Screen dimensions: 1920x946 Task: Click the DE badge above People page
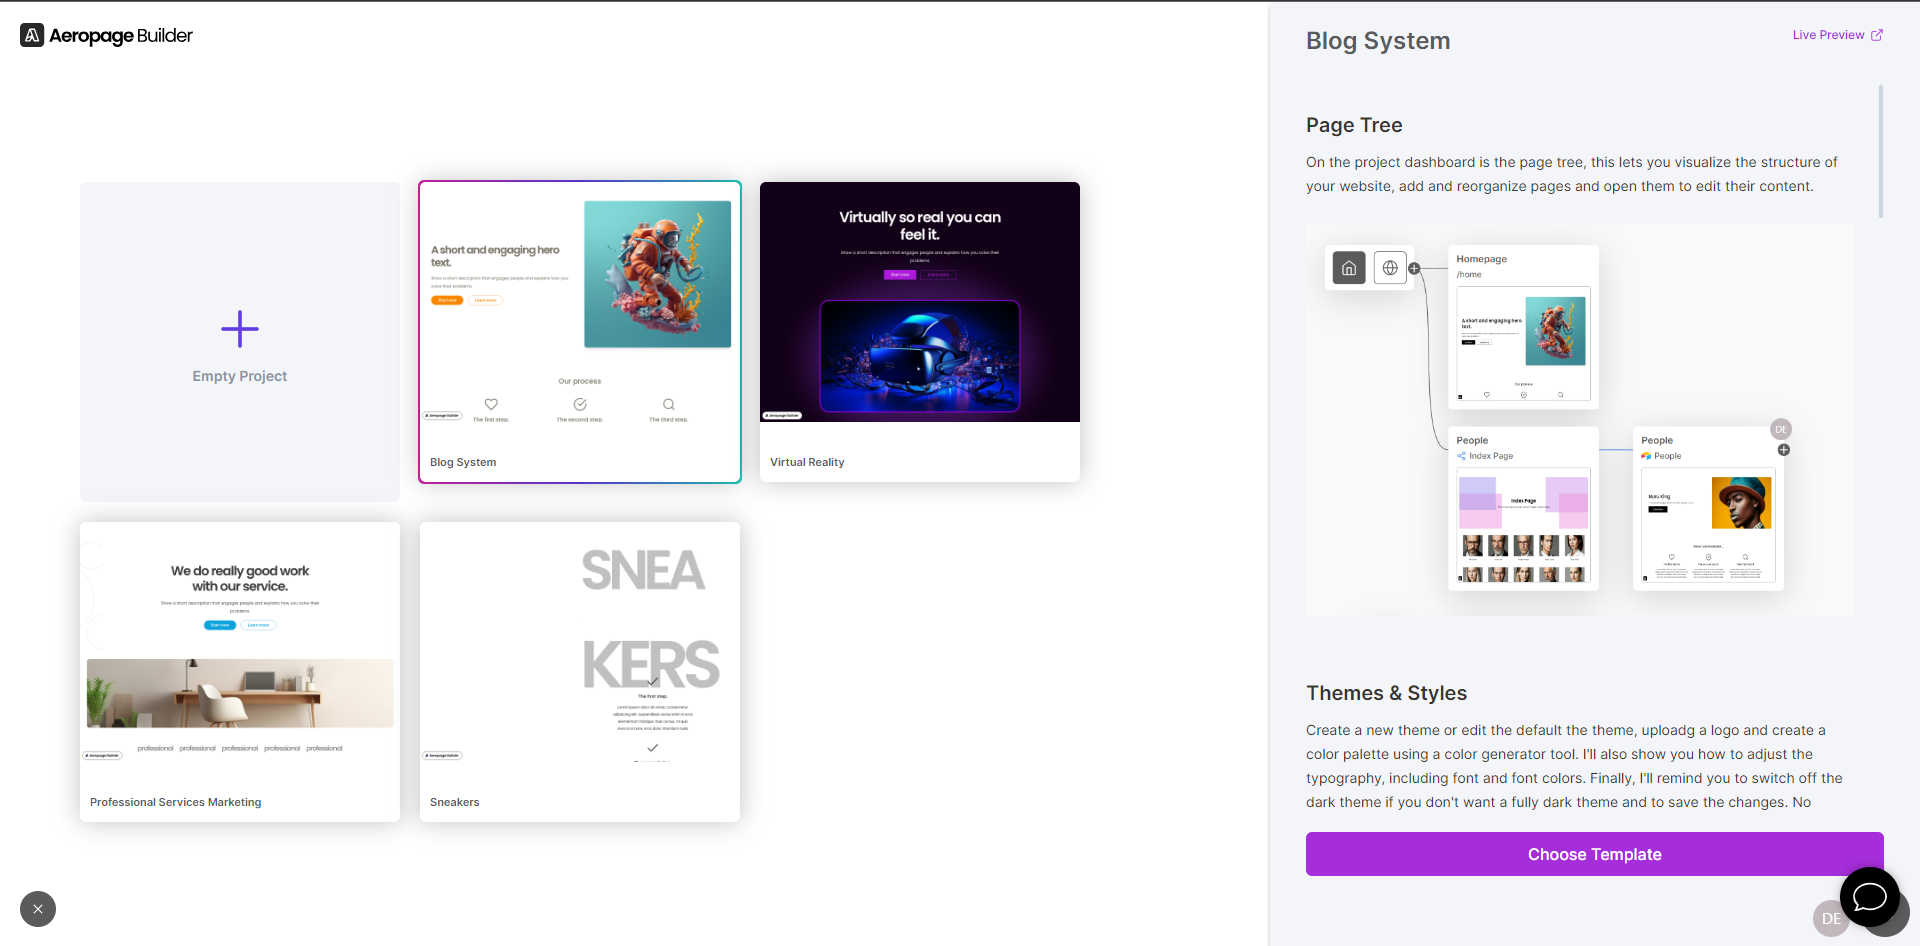1781,429
